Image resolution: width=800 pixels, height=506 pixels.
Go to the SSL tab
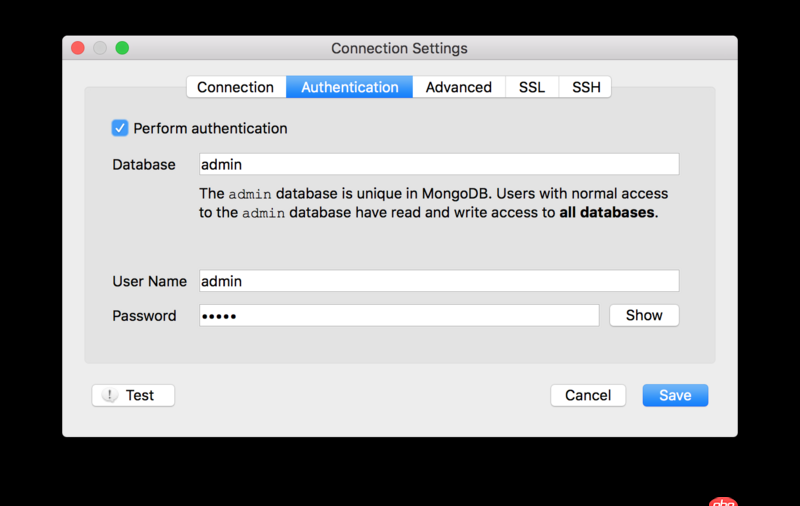click(532, 87)
